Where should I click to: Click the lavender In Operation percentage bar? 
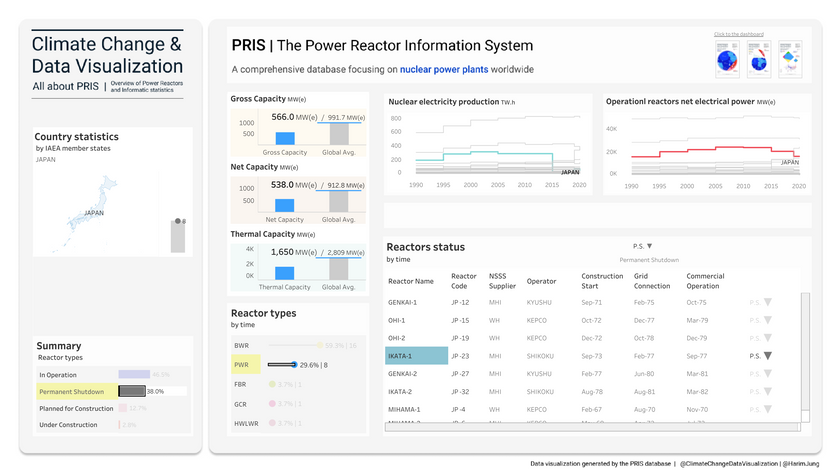tap(134, 374)
